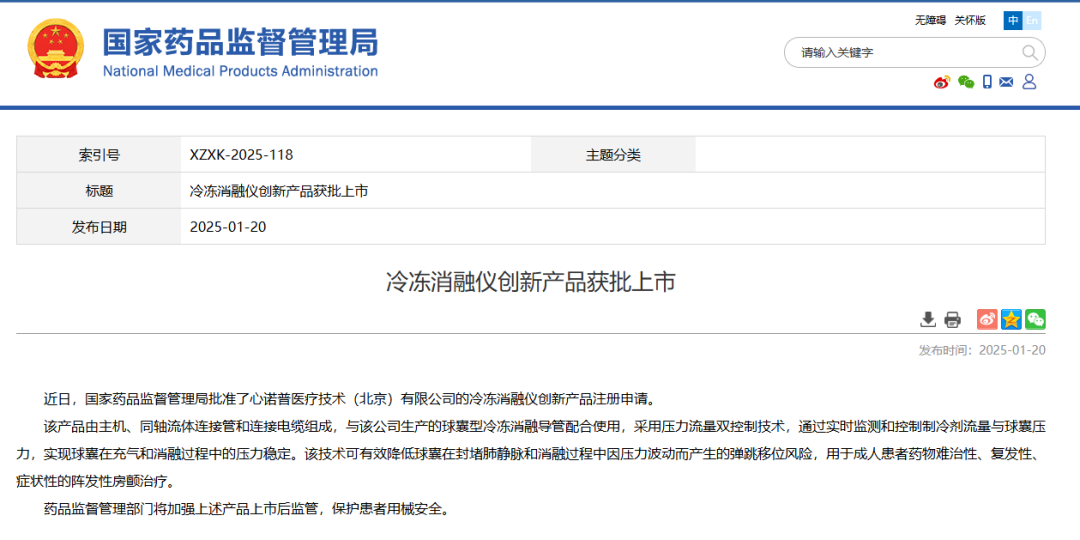This screenshot has height=540, width=1080.
Task: Switch language to En English
Action: [1032, 21]
